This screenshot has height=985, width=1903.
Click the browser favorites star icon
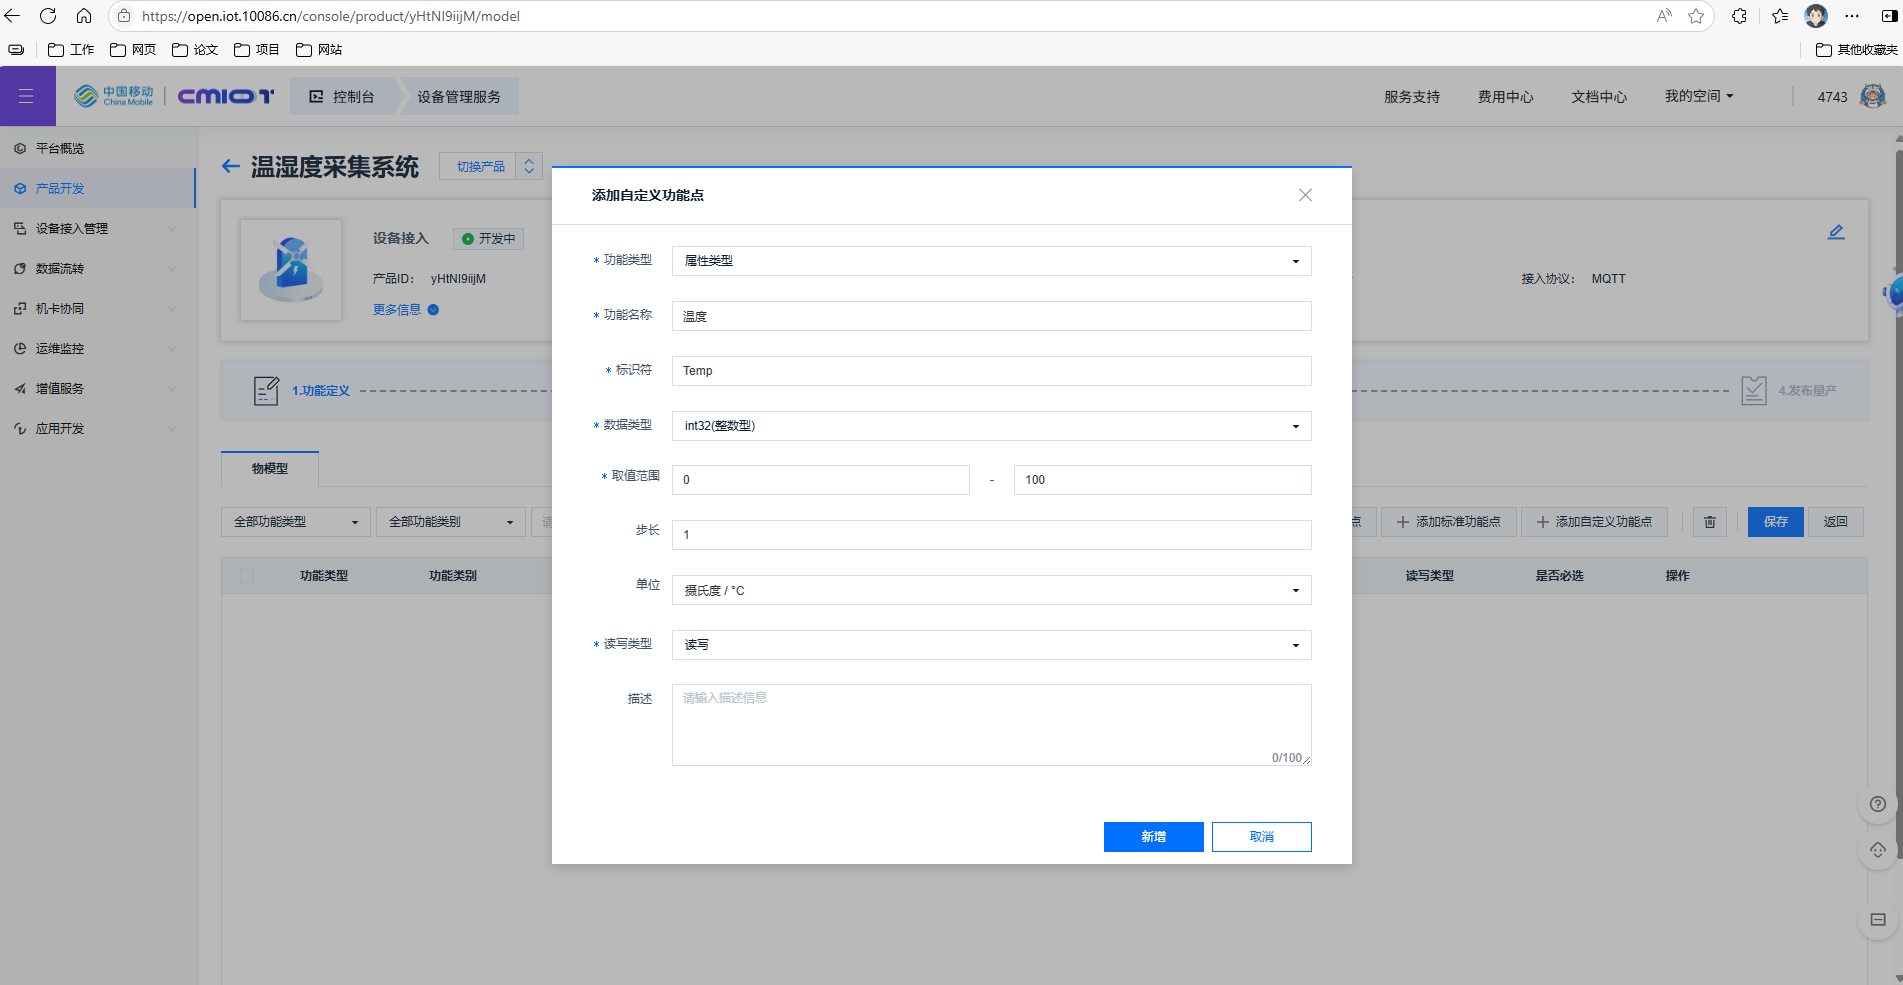1696,16
